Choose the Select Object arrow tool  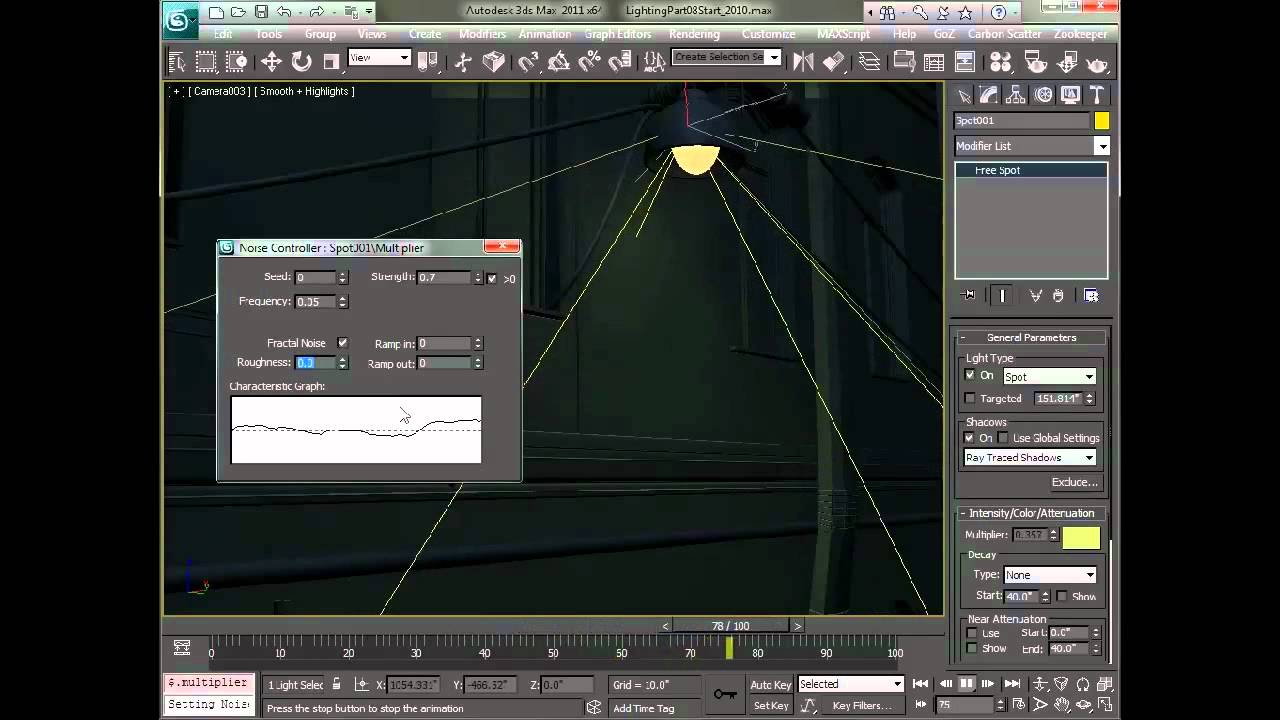click(x=178, y=62)
